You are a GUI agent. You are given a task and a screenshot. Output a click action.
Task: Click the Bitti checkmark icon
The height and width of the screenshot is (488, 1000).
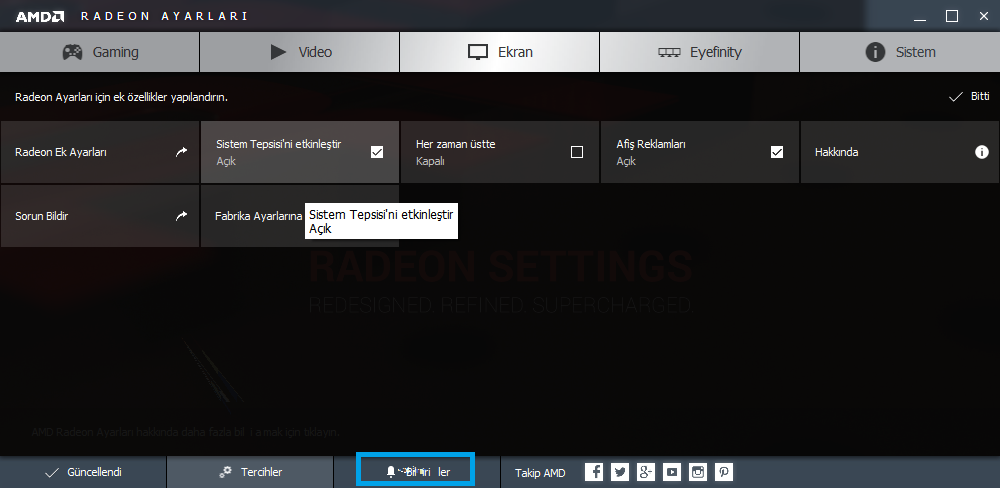[955, 97]
